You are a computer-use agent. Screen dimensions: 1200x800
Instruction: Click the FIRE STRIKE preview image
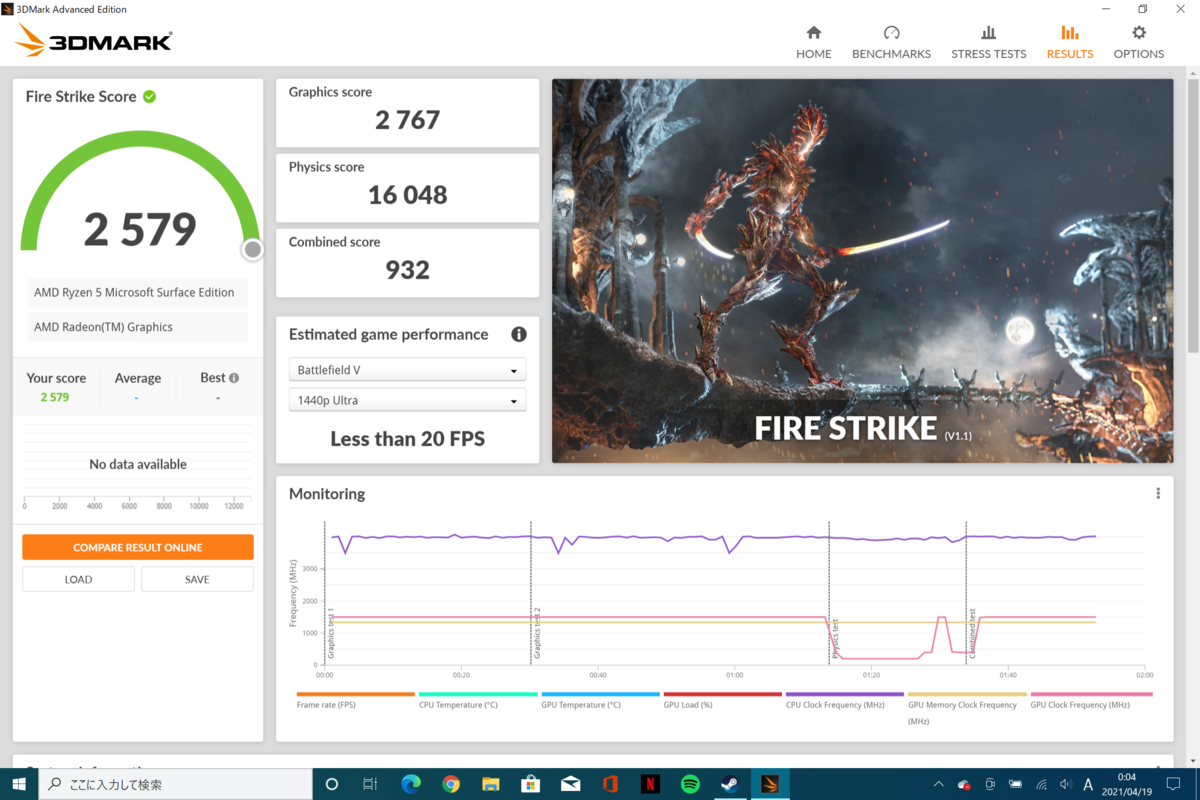point(862,271)
